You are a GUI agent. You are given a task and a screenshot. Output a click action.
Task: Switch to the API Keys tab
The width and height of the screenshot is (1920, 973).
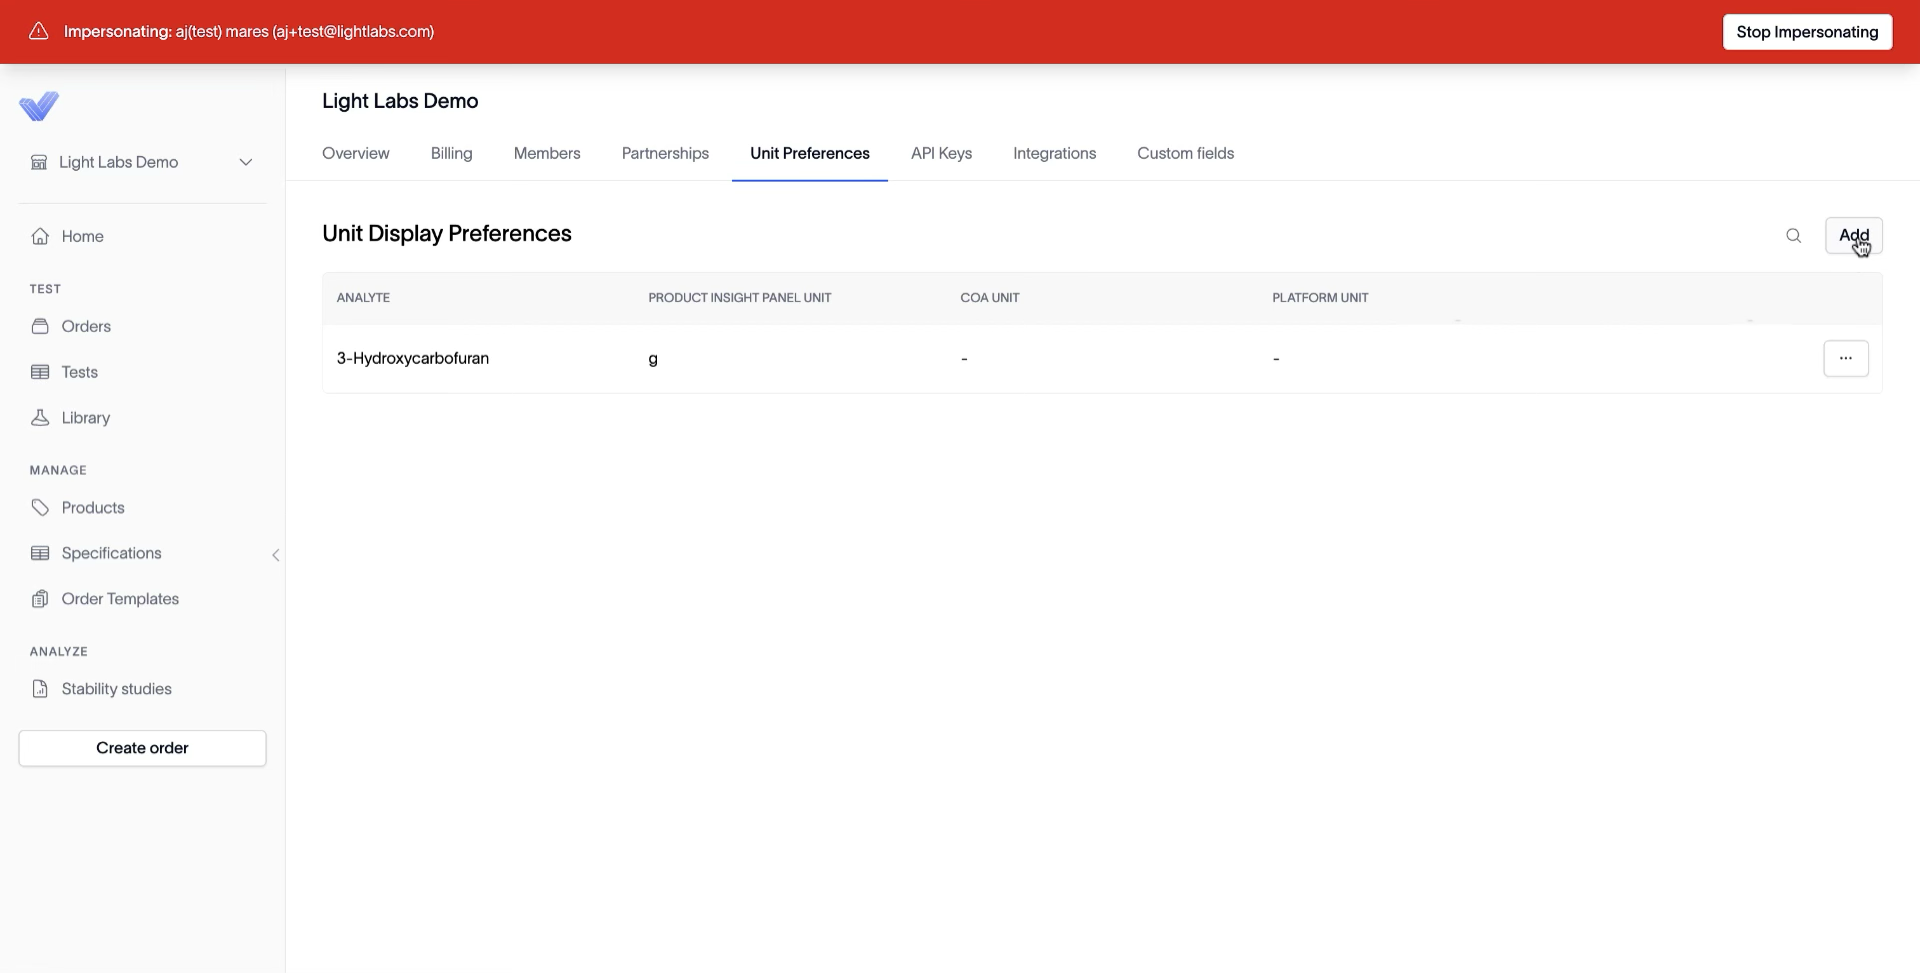941,153
